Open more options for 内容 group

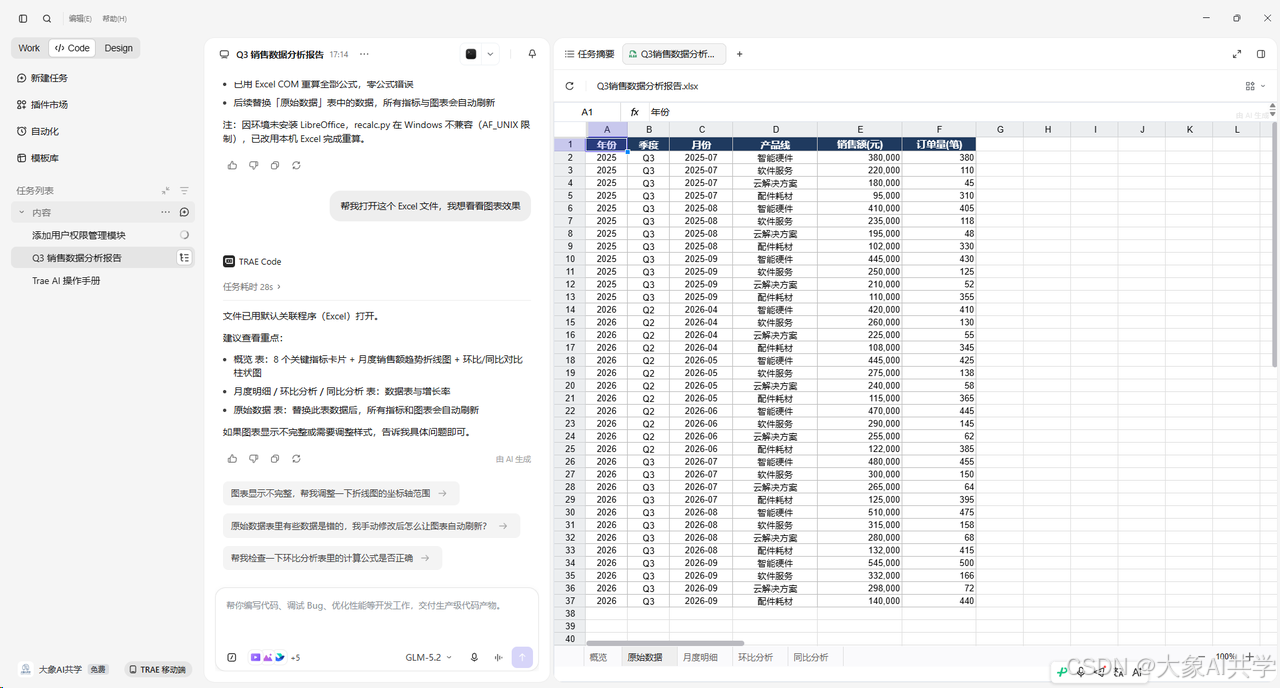tap(166, 212)
